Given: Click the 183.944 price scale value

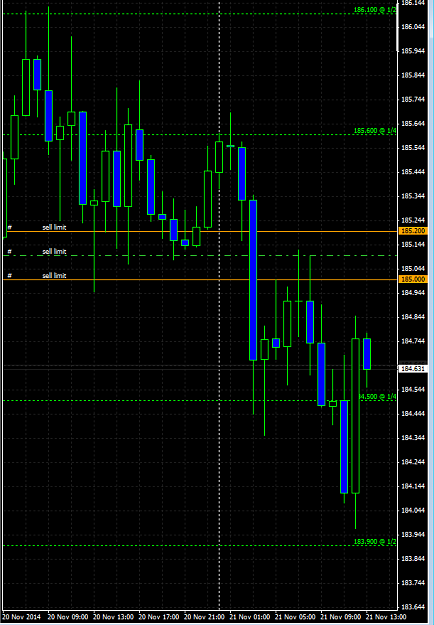Looking at the screenshot, I should [412, 534].
